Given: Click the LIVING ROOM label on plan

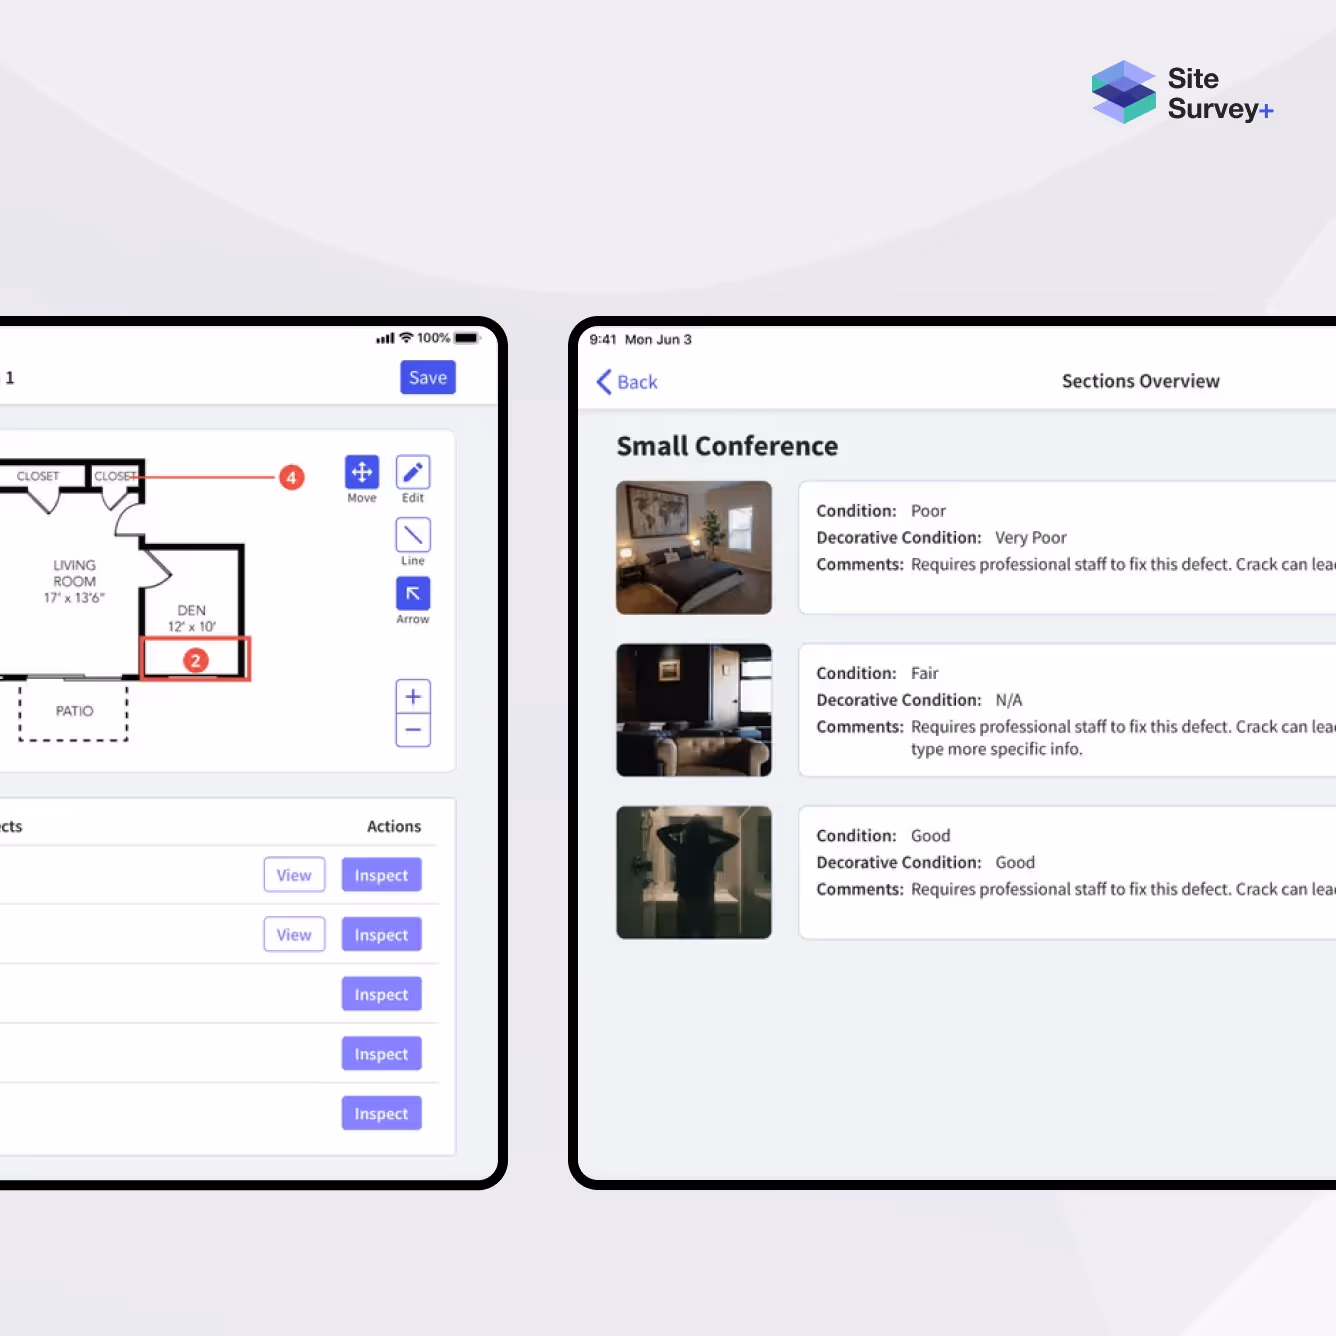Looking at the screenshot, I should (74, 581).
